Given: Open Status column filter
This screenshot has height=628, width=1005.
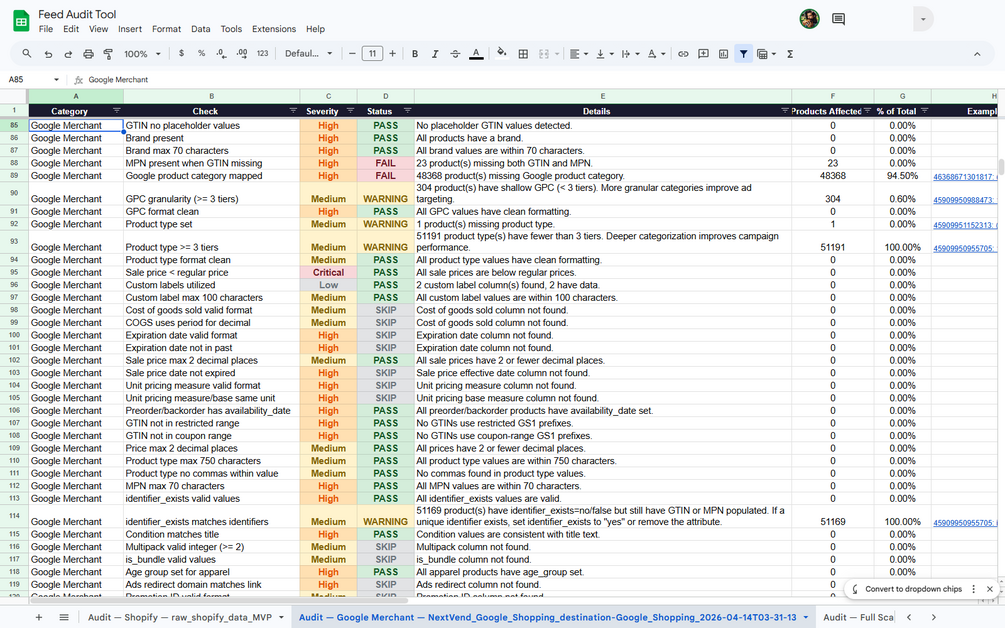Looking at the screenshot, I should click(407, 111).
